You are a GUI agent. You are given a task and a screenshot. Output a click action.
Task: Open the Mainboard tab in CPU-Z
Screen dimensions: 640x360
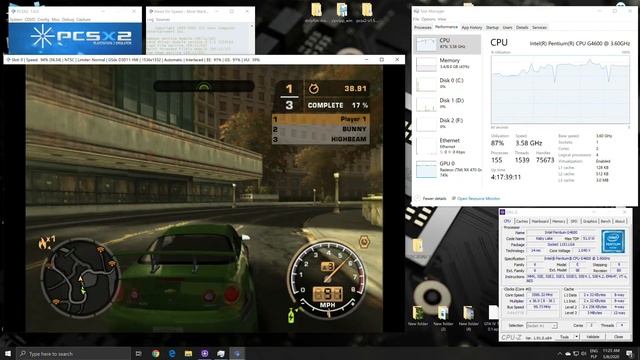540,221
